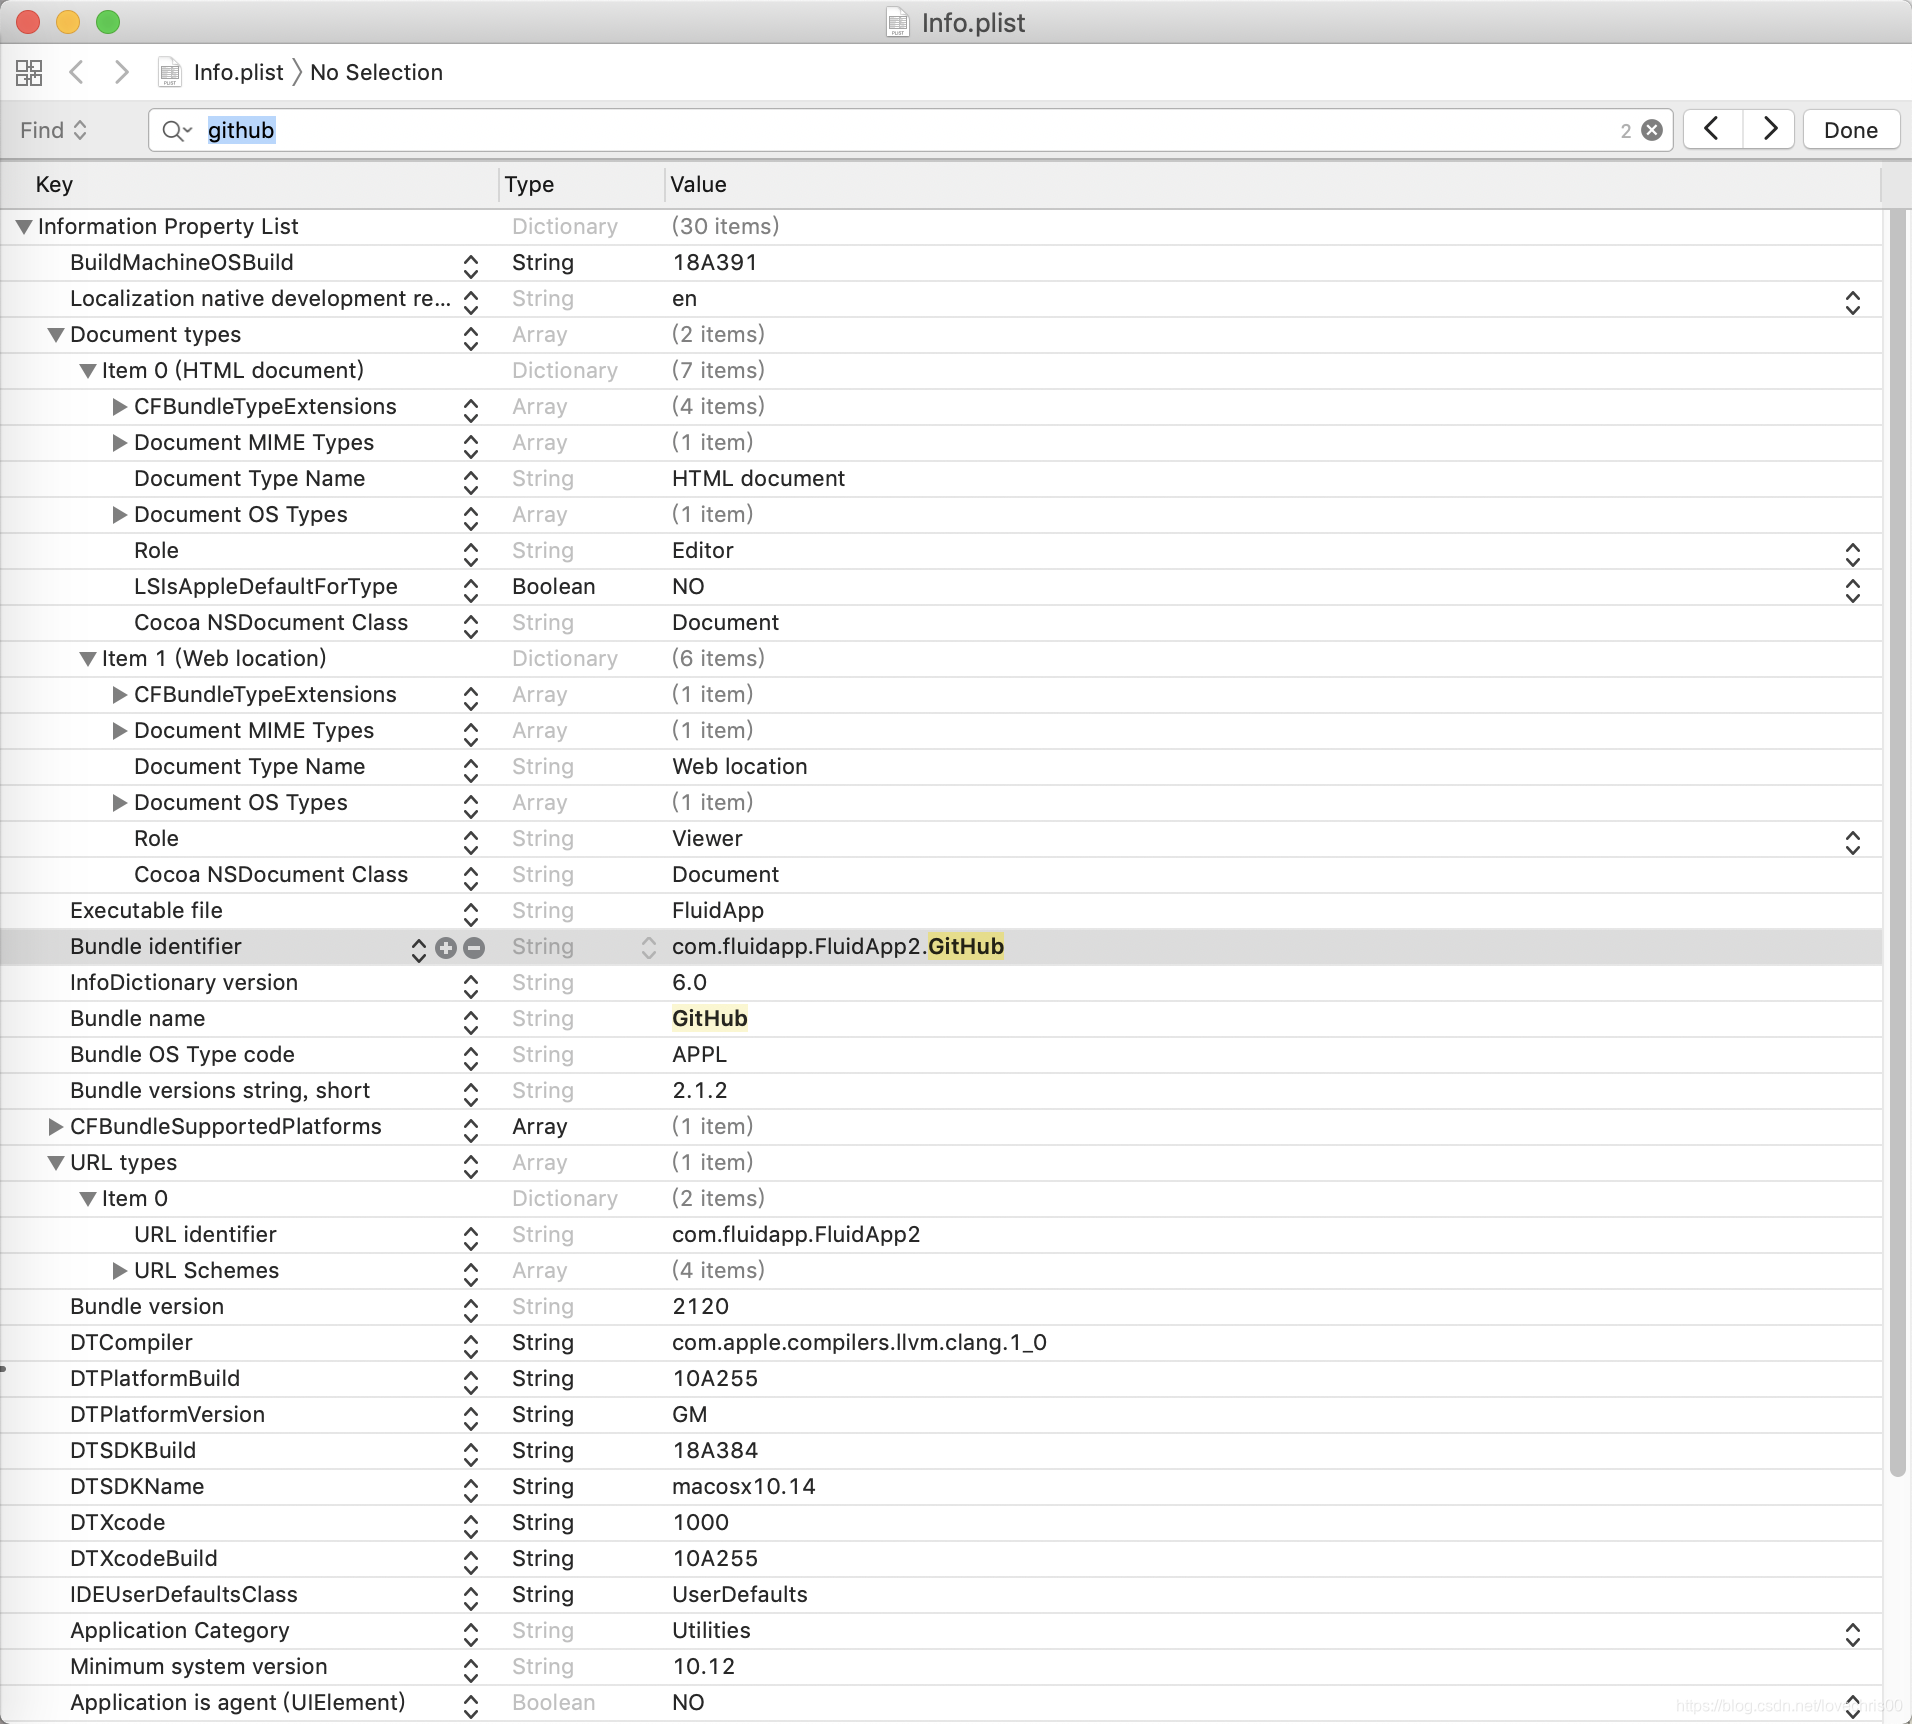Jump to previous search match
The image size is (1912, 1724).
point(1712,130)
